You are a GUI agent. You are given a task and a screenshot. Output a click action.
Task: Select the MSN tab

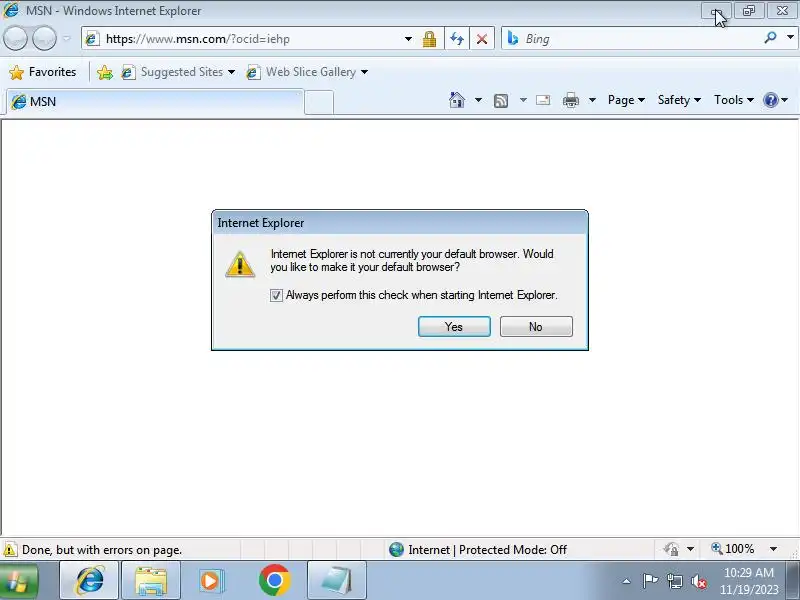155,102
